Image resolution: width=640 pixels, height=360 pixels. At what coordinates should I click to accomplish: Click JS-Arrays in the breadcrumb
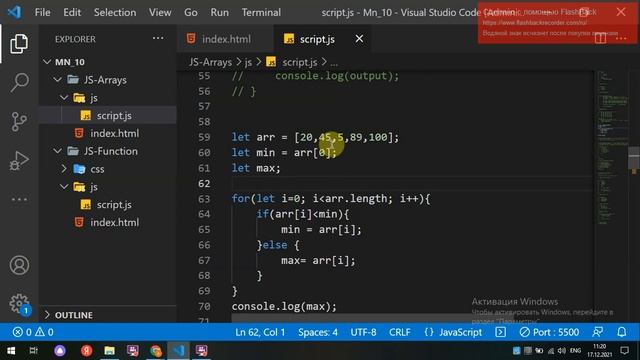210,62
